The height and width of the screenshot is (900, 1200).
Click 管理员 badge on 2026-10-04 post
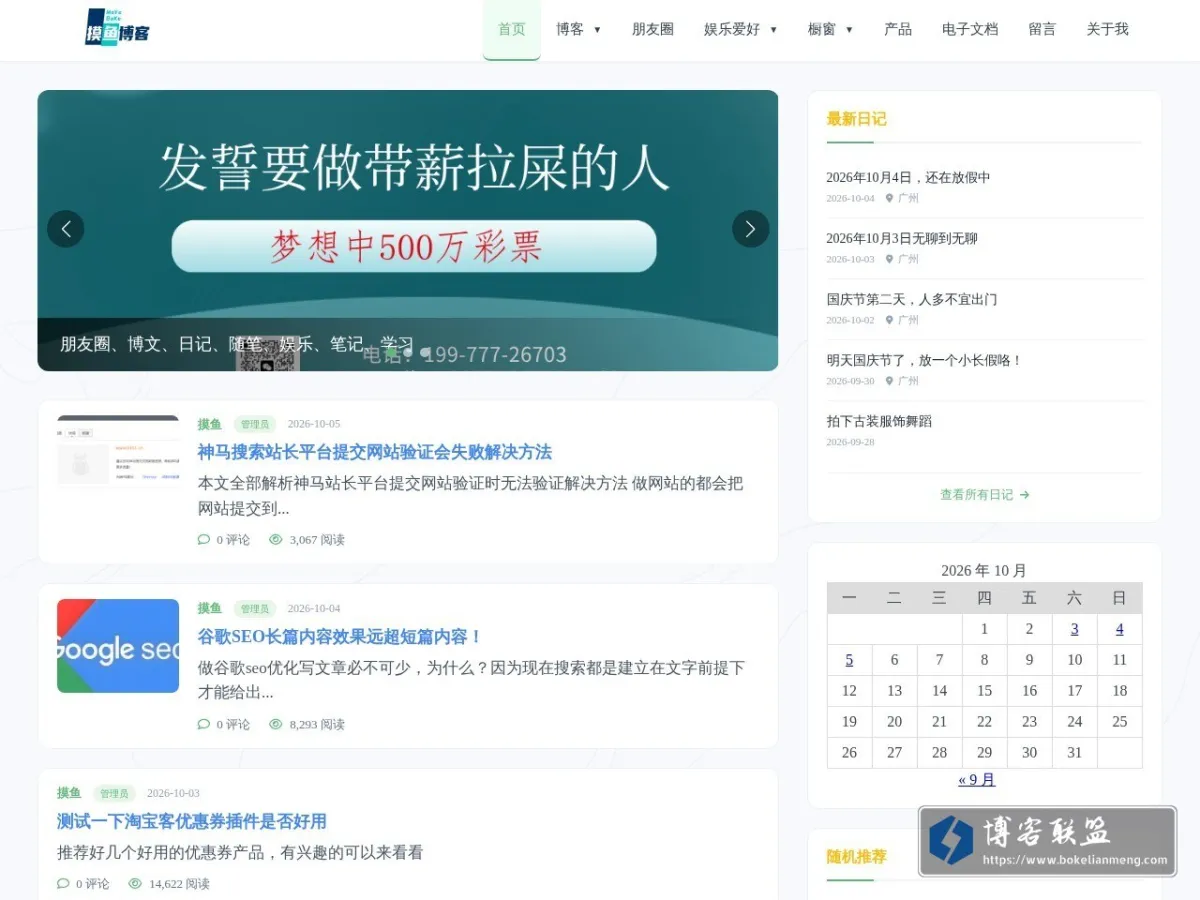pyautogui.click(x=255, y=608)
